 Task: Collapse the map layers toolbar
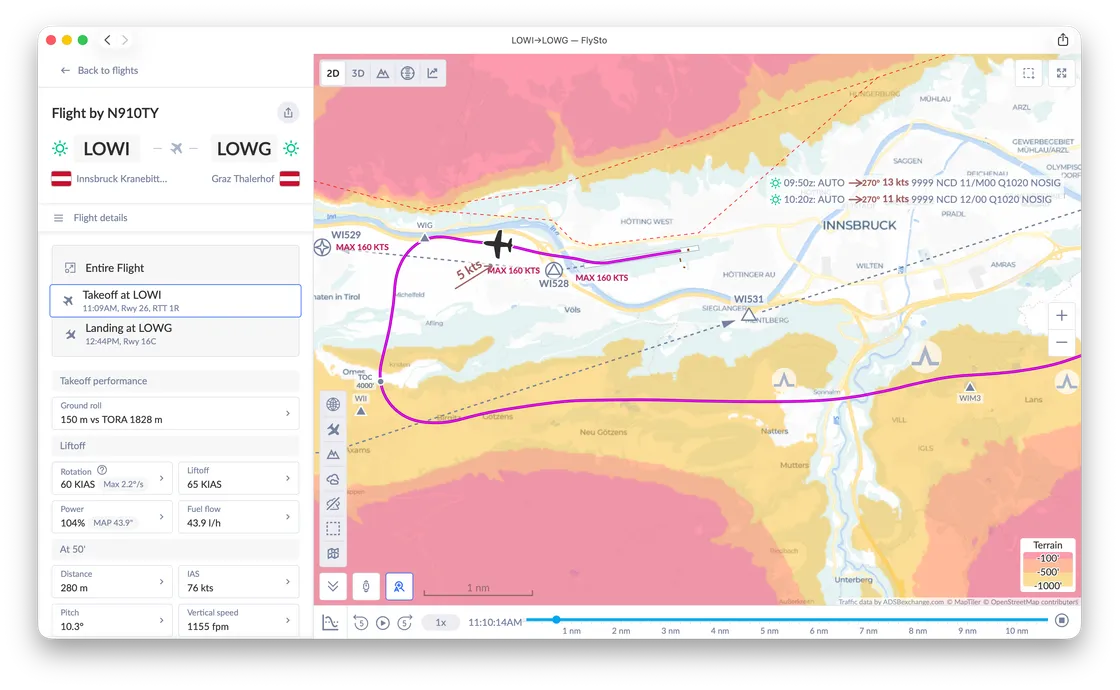[x=333, y=586]
